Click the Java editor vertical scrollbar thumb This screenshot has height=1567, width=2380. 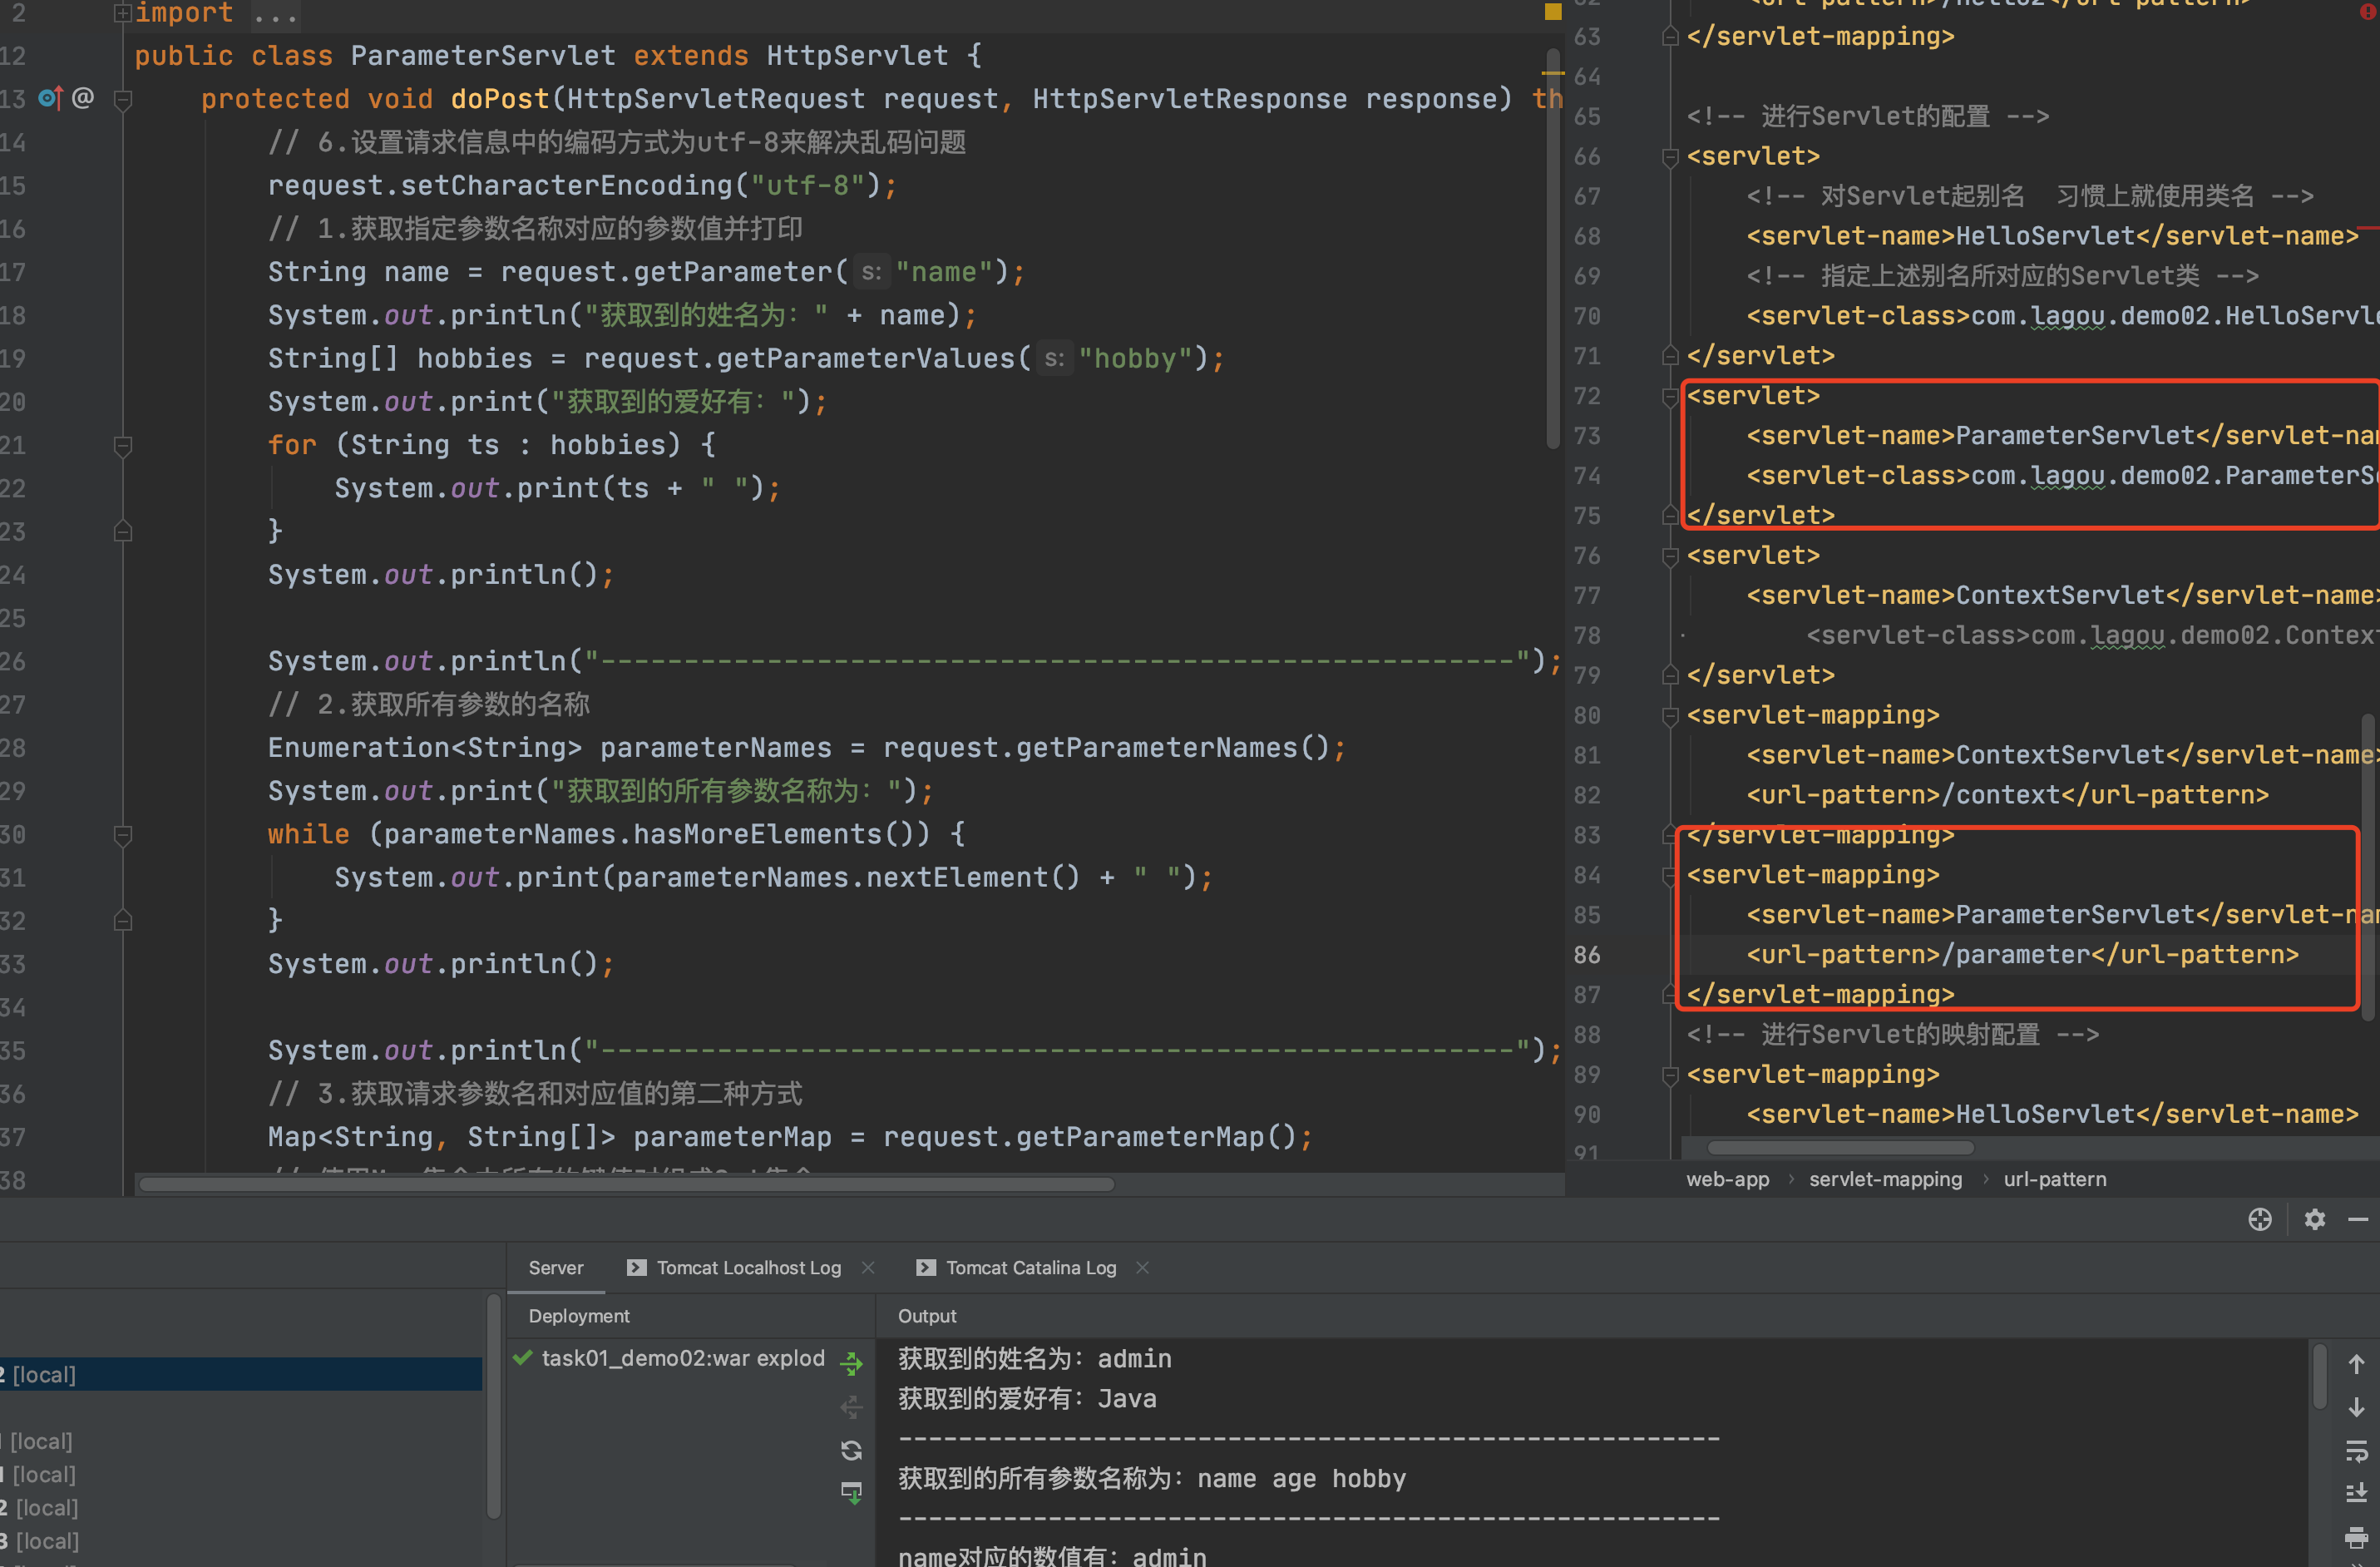(x=1553, y=248)
